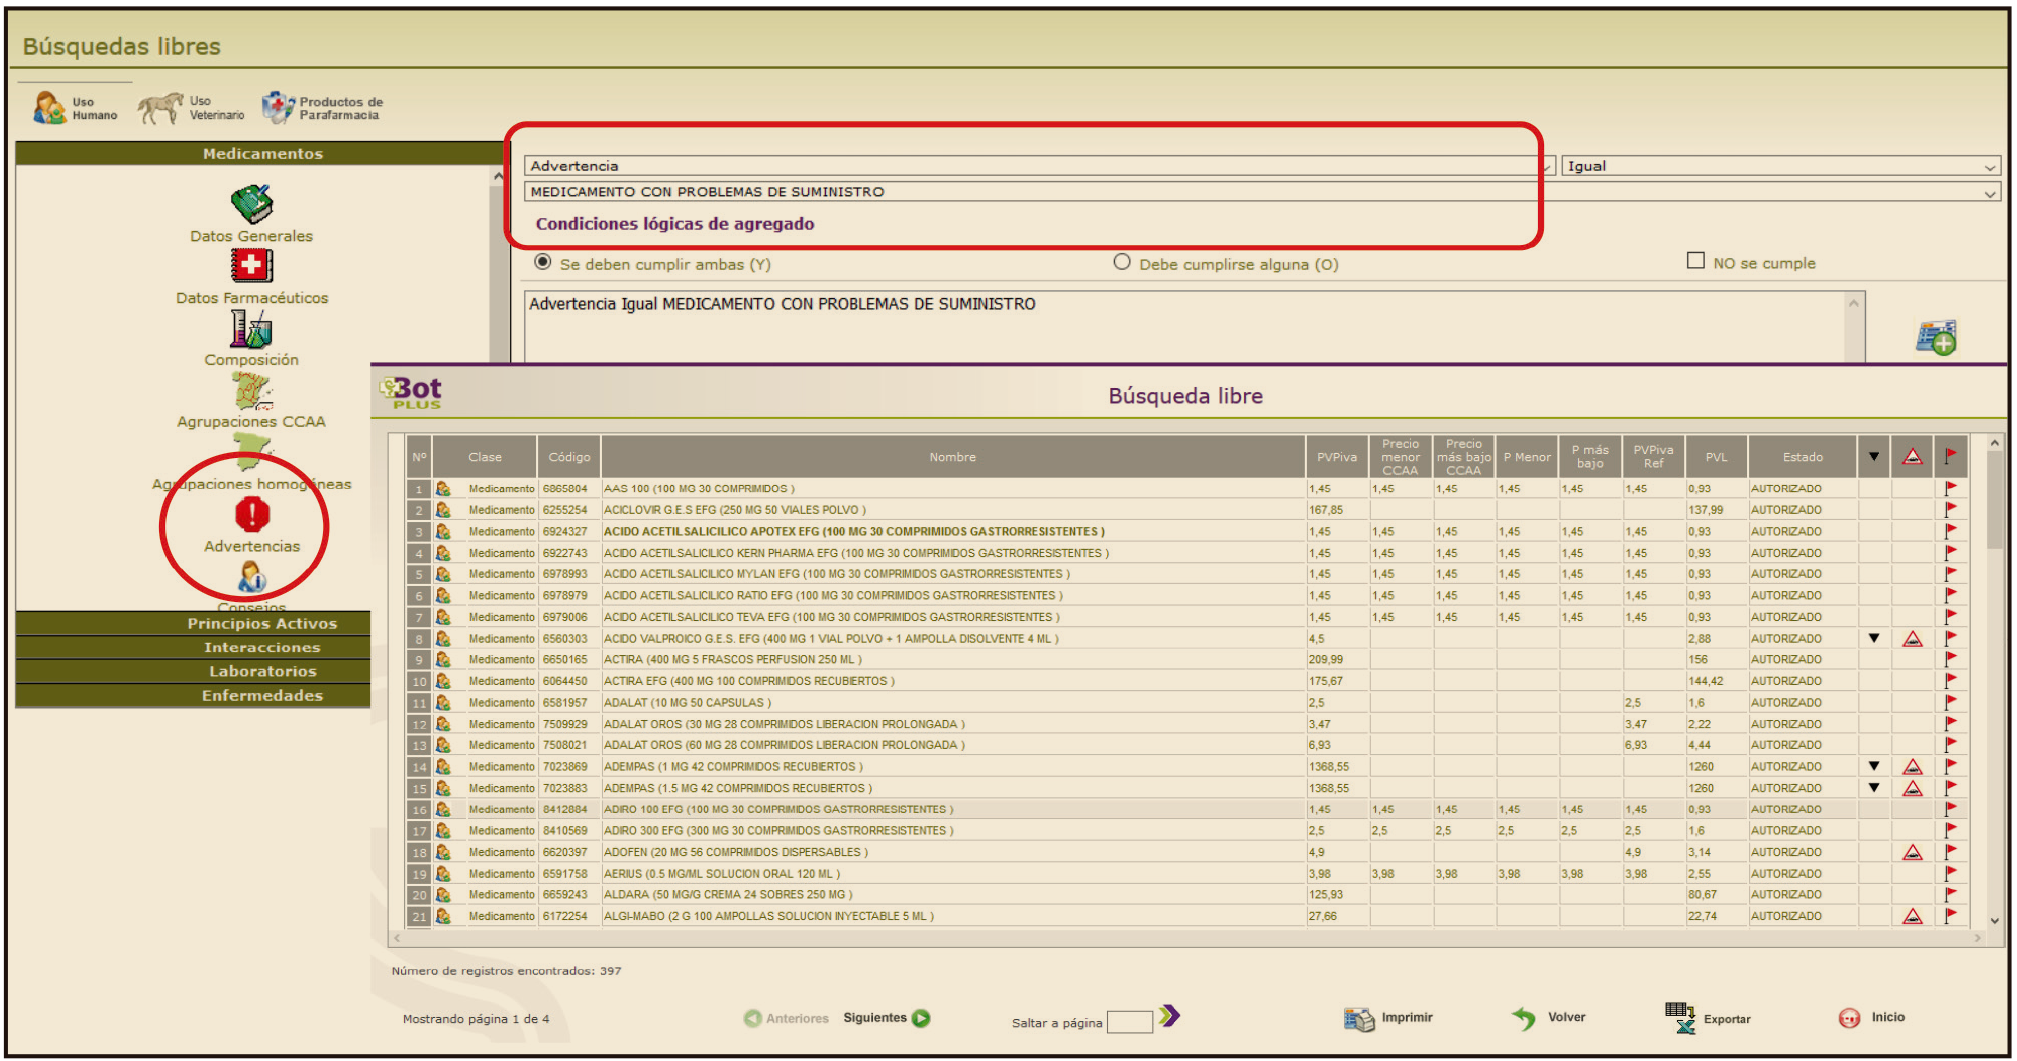Click the Exportar spreadsheet icon
The height and width of the screenshot is (1061, 2017).
point(1680,1018)
